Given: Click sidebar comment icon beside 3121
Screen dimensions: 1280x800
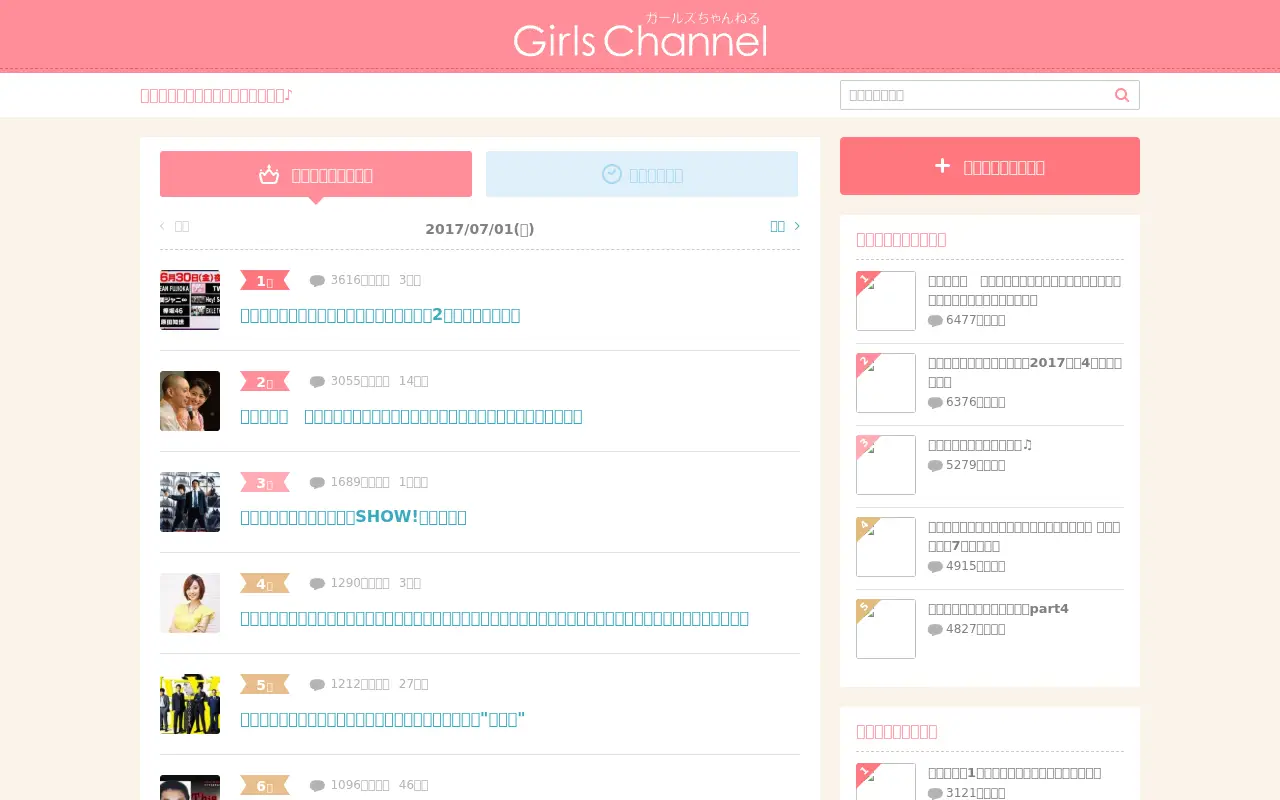Looking at the screenshot, I should [935, 793].
